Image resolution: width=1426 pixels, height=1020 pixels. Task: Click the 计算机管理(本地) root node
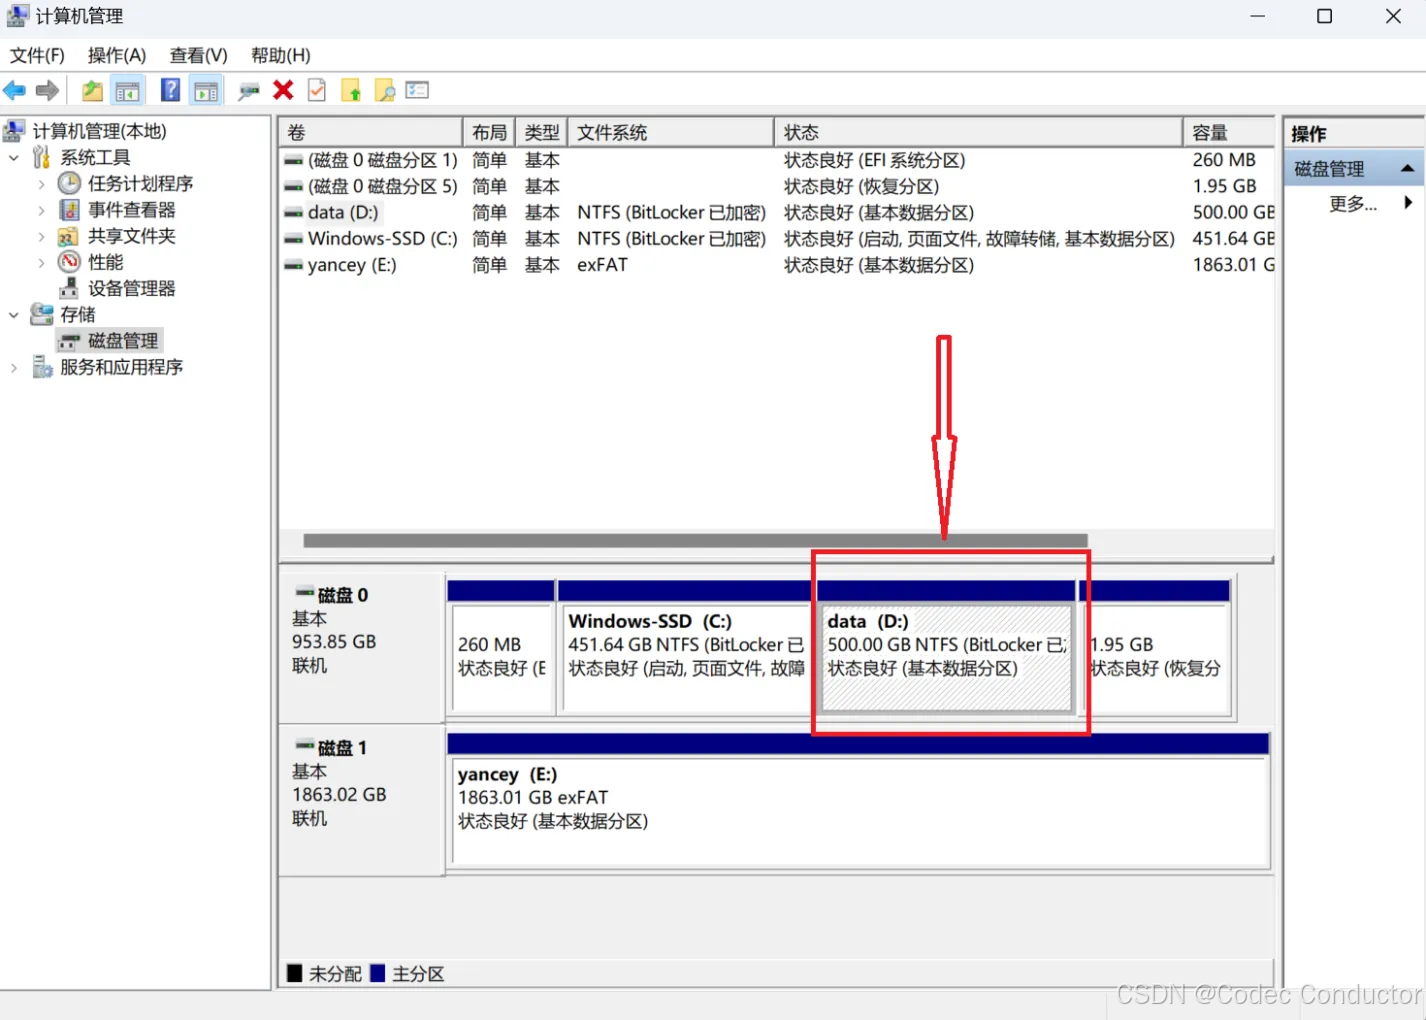[99, 131]
